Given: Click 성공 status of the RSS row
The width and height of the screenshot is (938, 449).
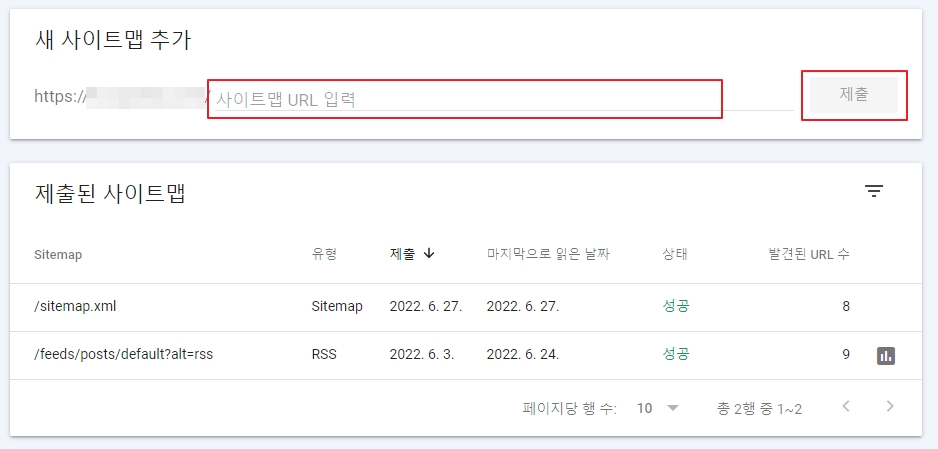Looking at the screenshot, I should (x=676, y=354).
